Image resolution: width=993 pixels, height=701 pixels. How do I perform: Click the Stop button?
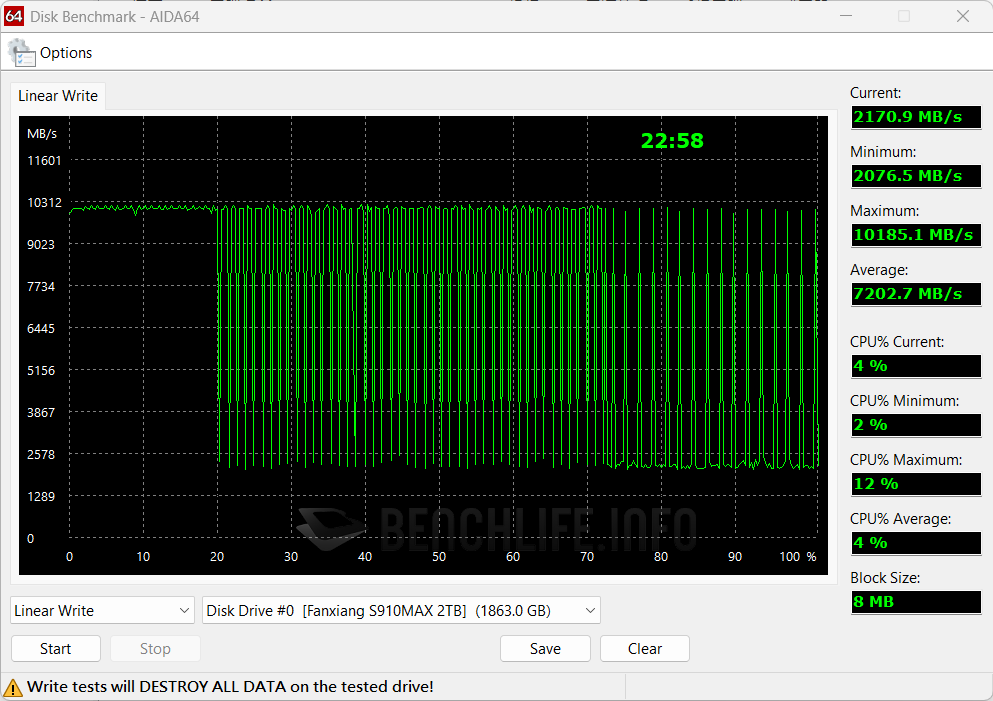pyautogui.click(x=155, y=648)
